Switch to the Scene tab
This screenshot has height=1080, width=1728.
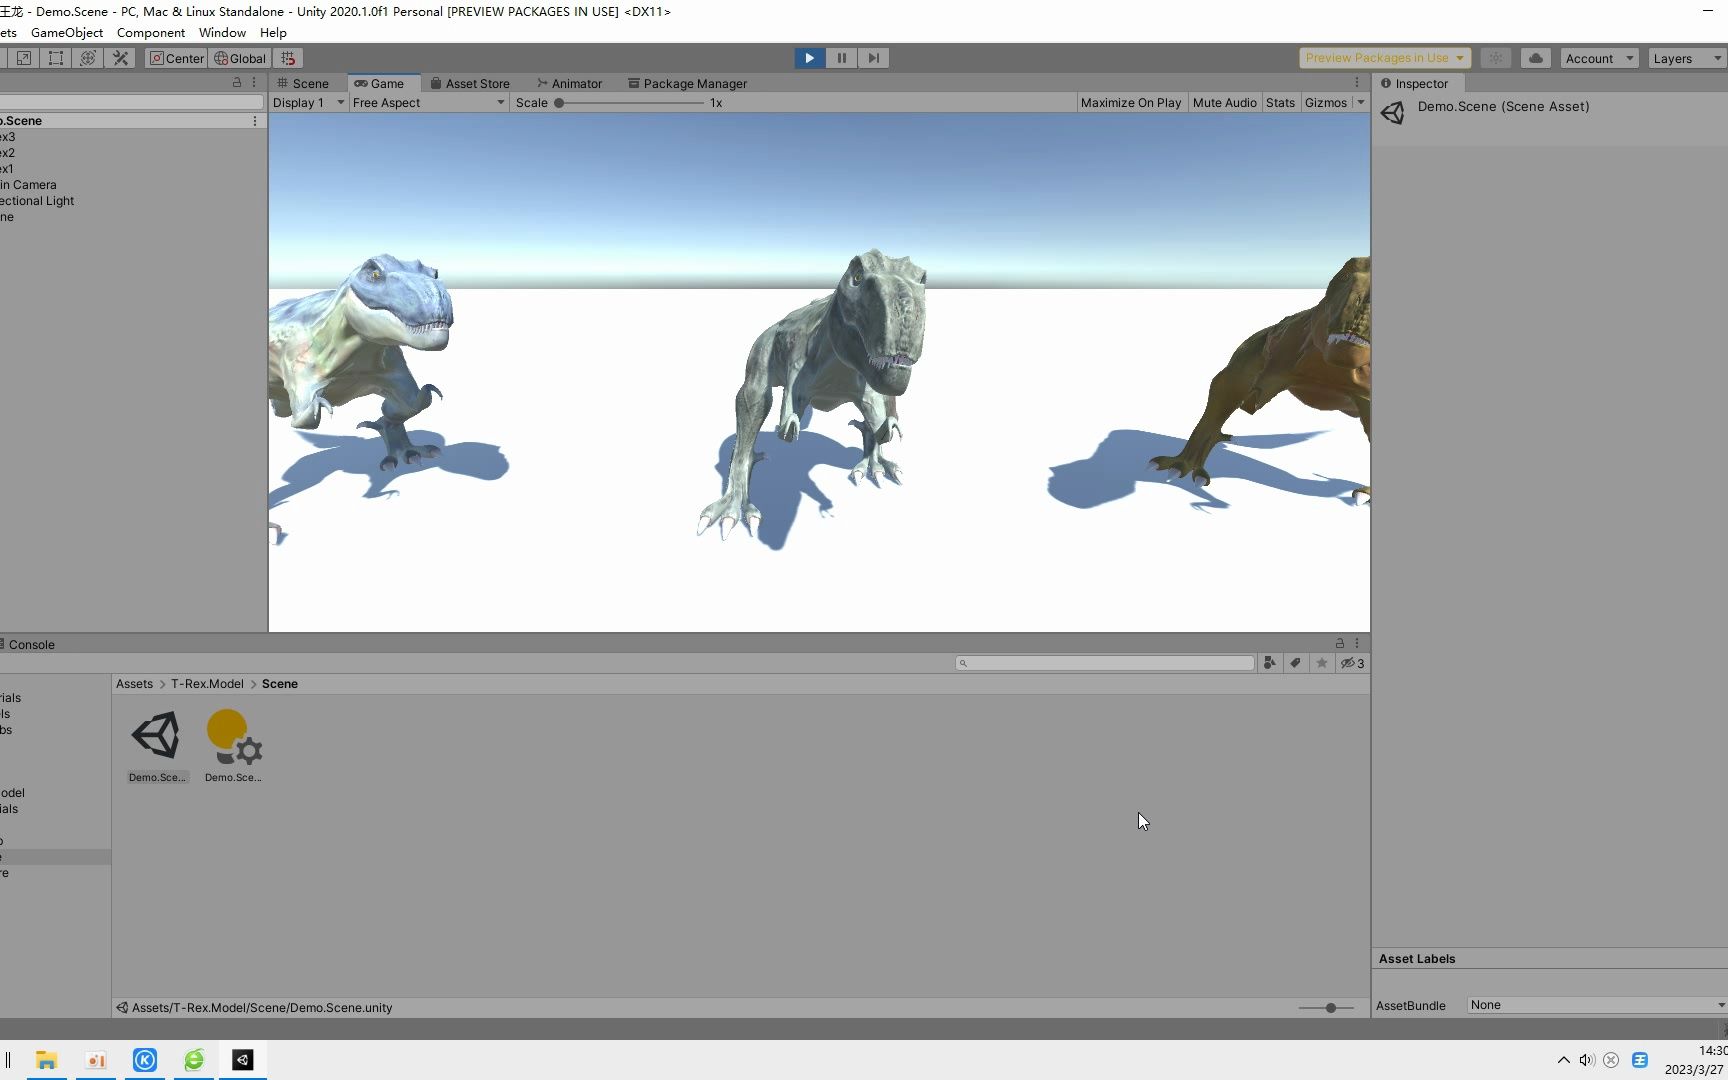[x=303, y=83]
